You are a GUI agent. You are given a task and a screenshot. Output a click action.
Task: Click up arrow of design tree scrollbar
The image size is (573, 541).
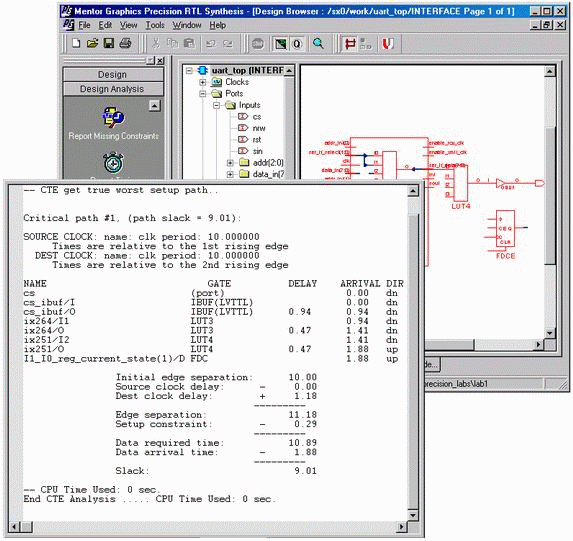point(289,71)
